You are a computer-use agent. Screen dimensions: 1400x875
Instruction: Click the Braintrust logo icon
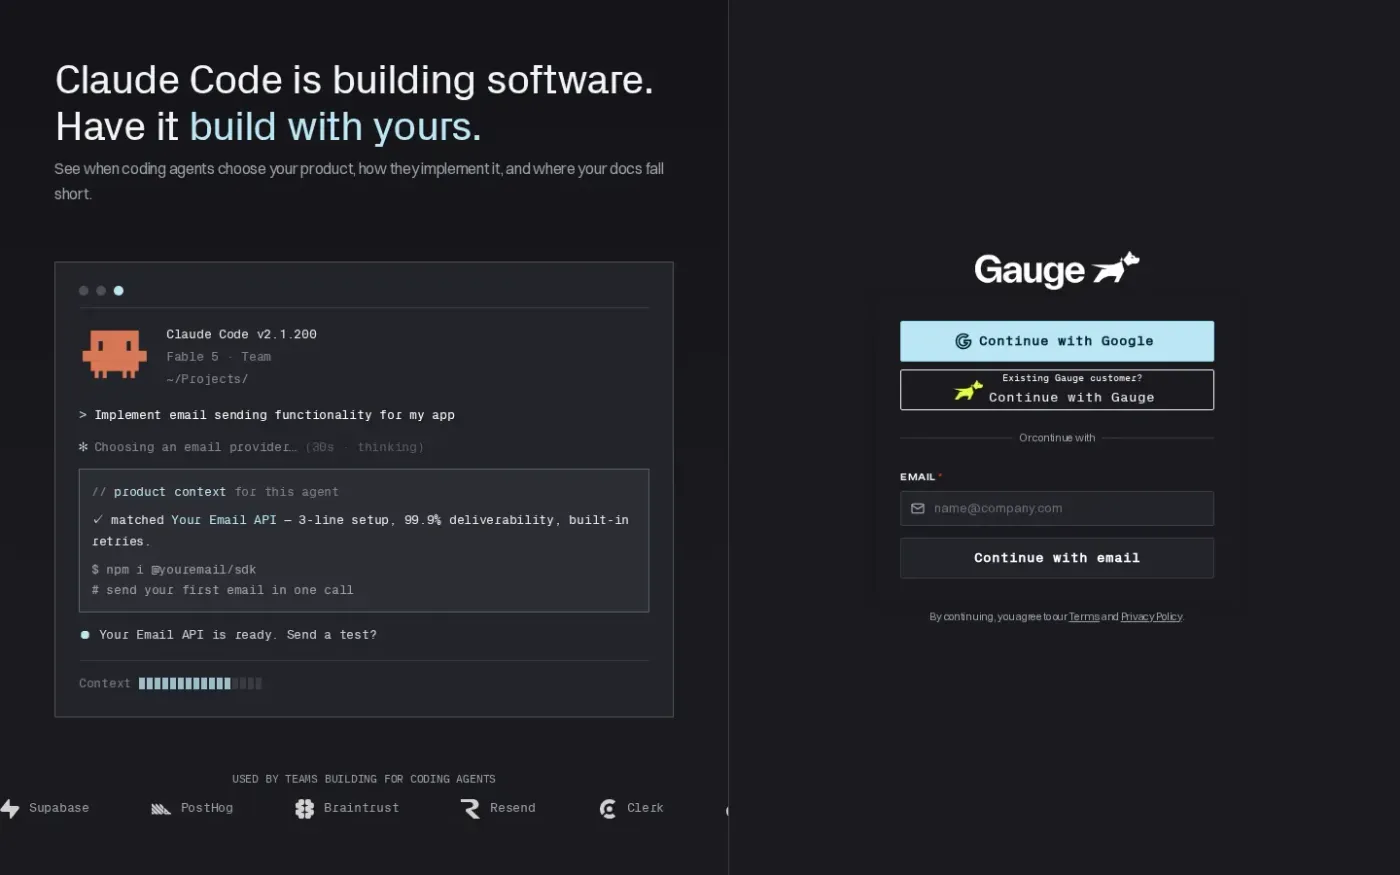pyautogui.click(x=305, y=808)
